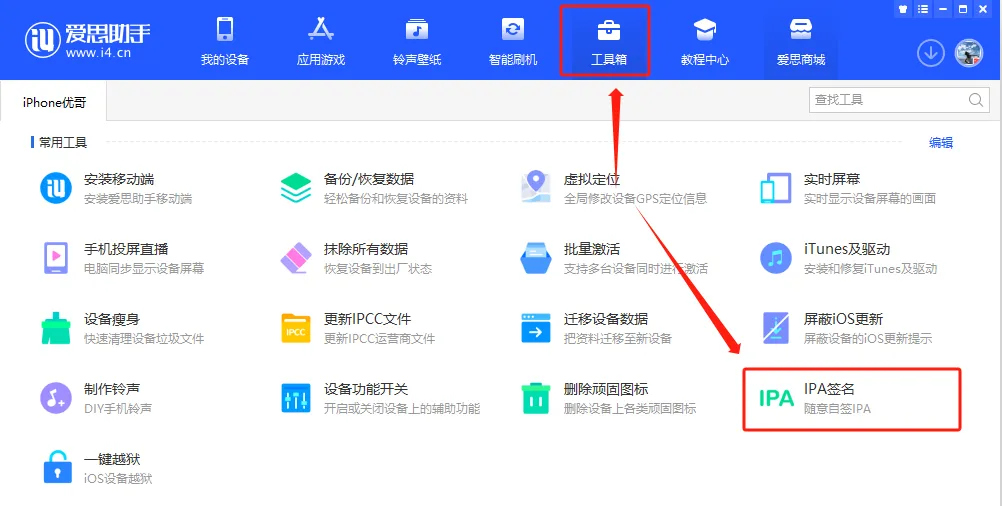Click the 更新IPCC文件 yellow folder icon
The height and width of the screenshot is (506, 1002).
pos(296,328)
